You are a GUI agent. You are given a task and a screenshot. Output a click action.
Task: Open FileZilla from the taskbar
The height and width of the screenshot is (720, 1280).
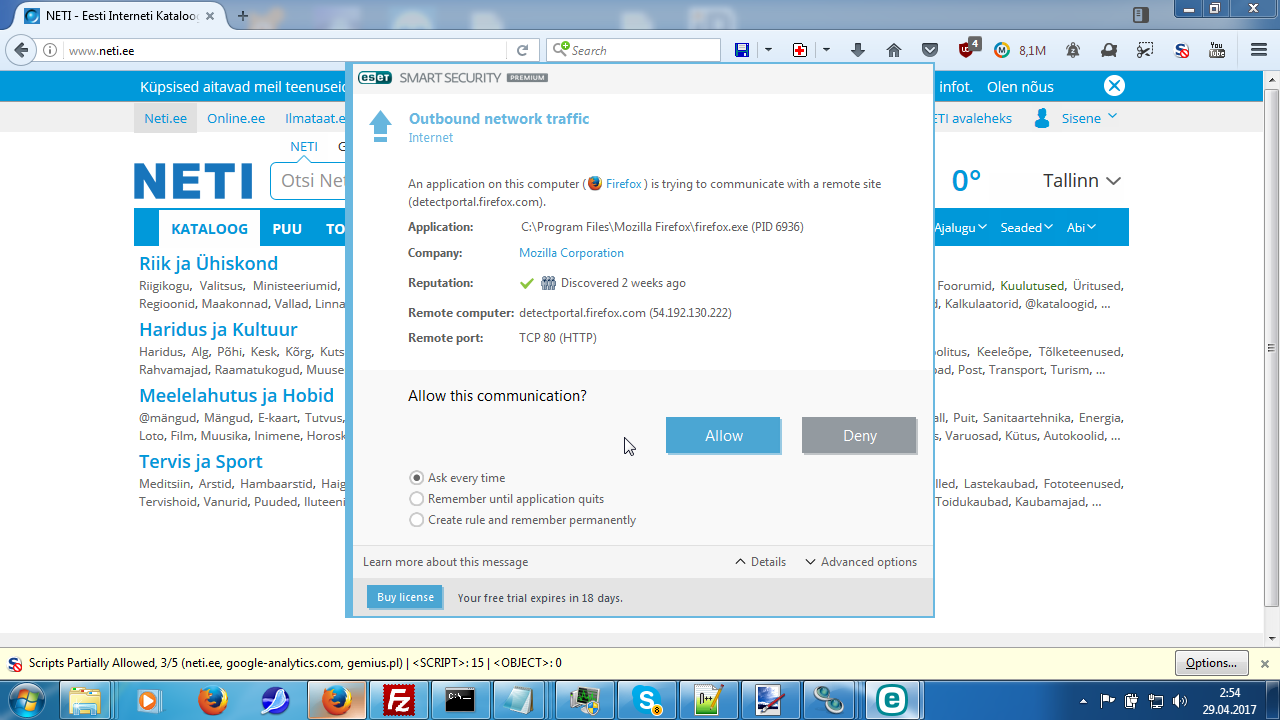(x=399, y=701)
